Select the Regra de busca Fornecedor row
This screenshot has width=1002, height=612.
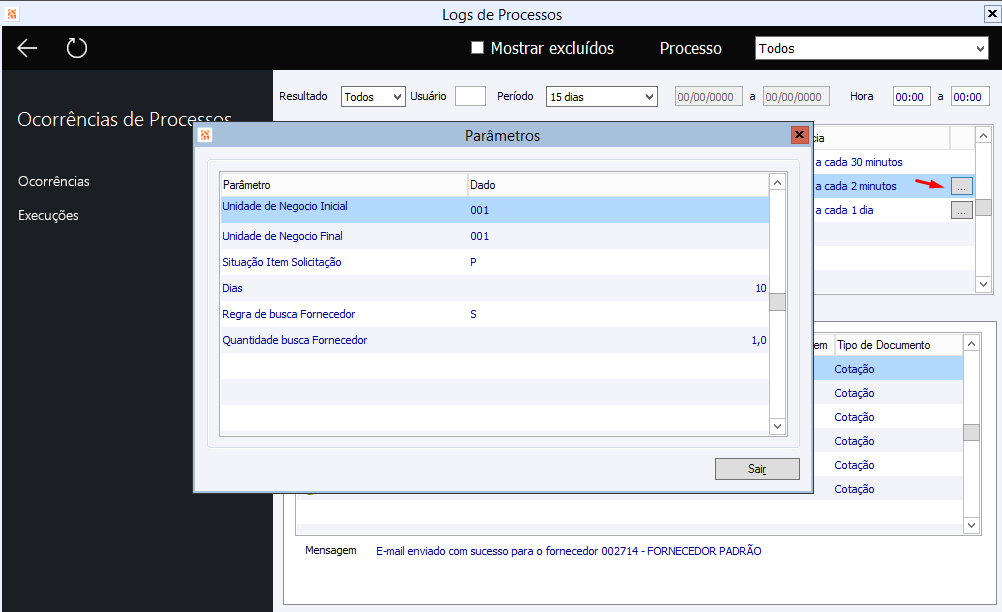495,314
